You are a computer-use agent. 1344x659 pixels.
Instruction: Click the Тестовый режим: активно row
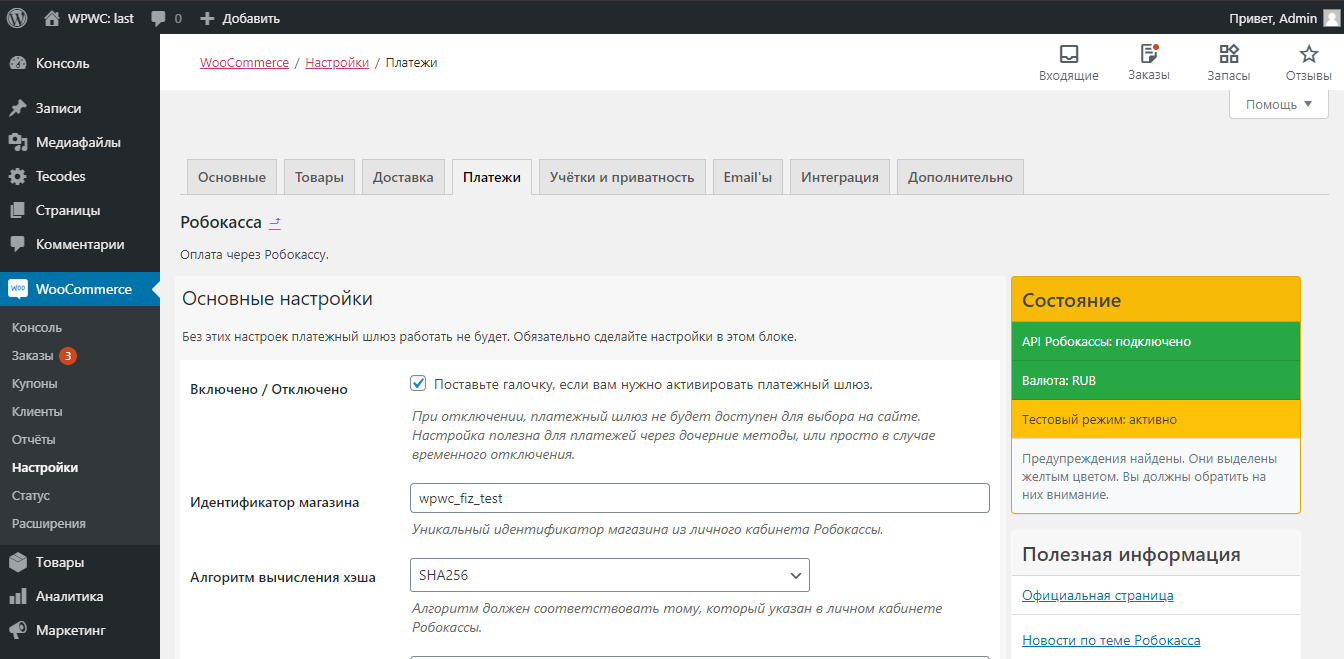(1156, 420)
